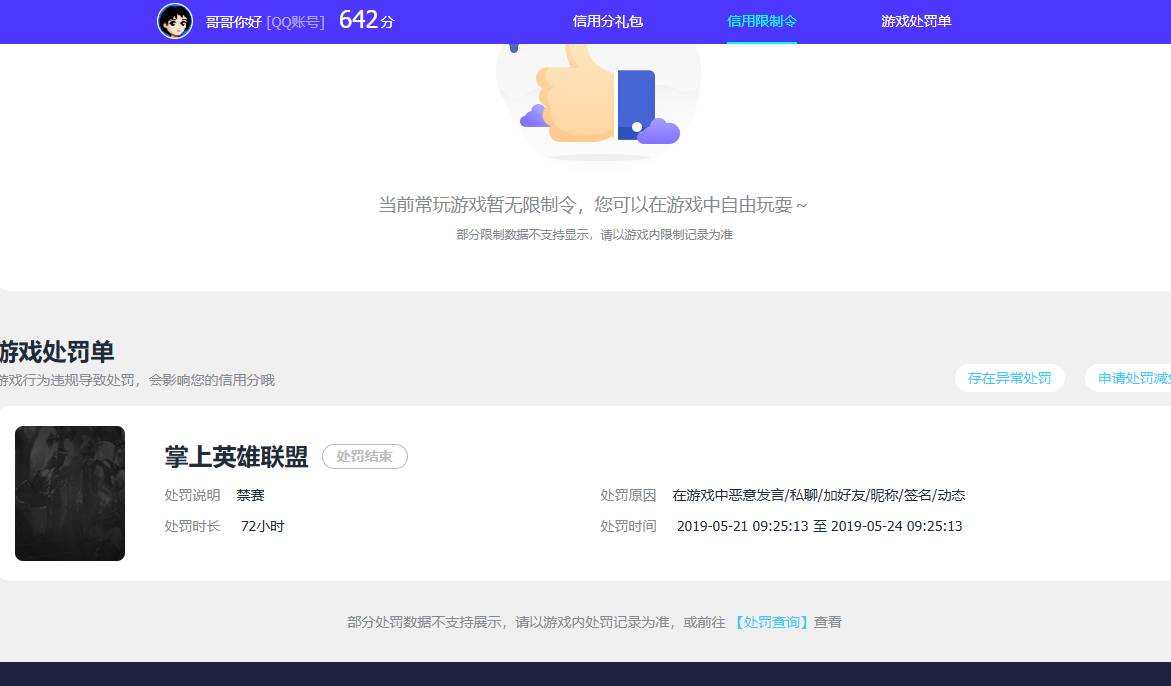Click the 处罚结束 status badge

[364, 456]
